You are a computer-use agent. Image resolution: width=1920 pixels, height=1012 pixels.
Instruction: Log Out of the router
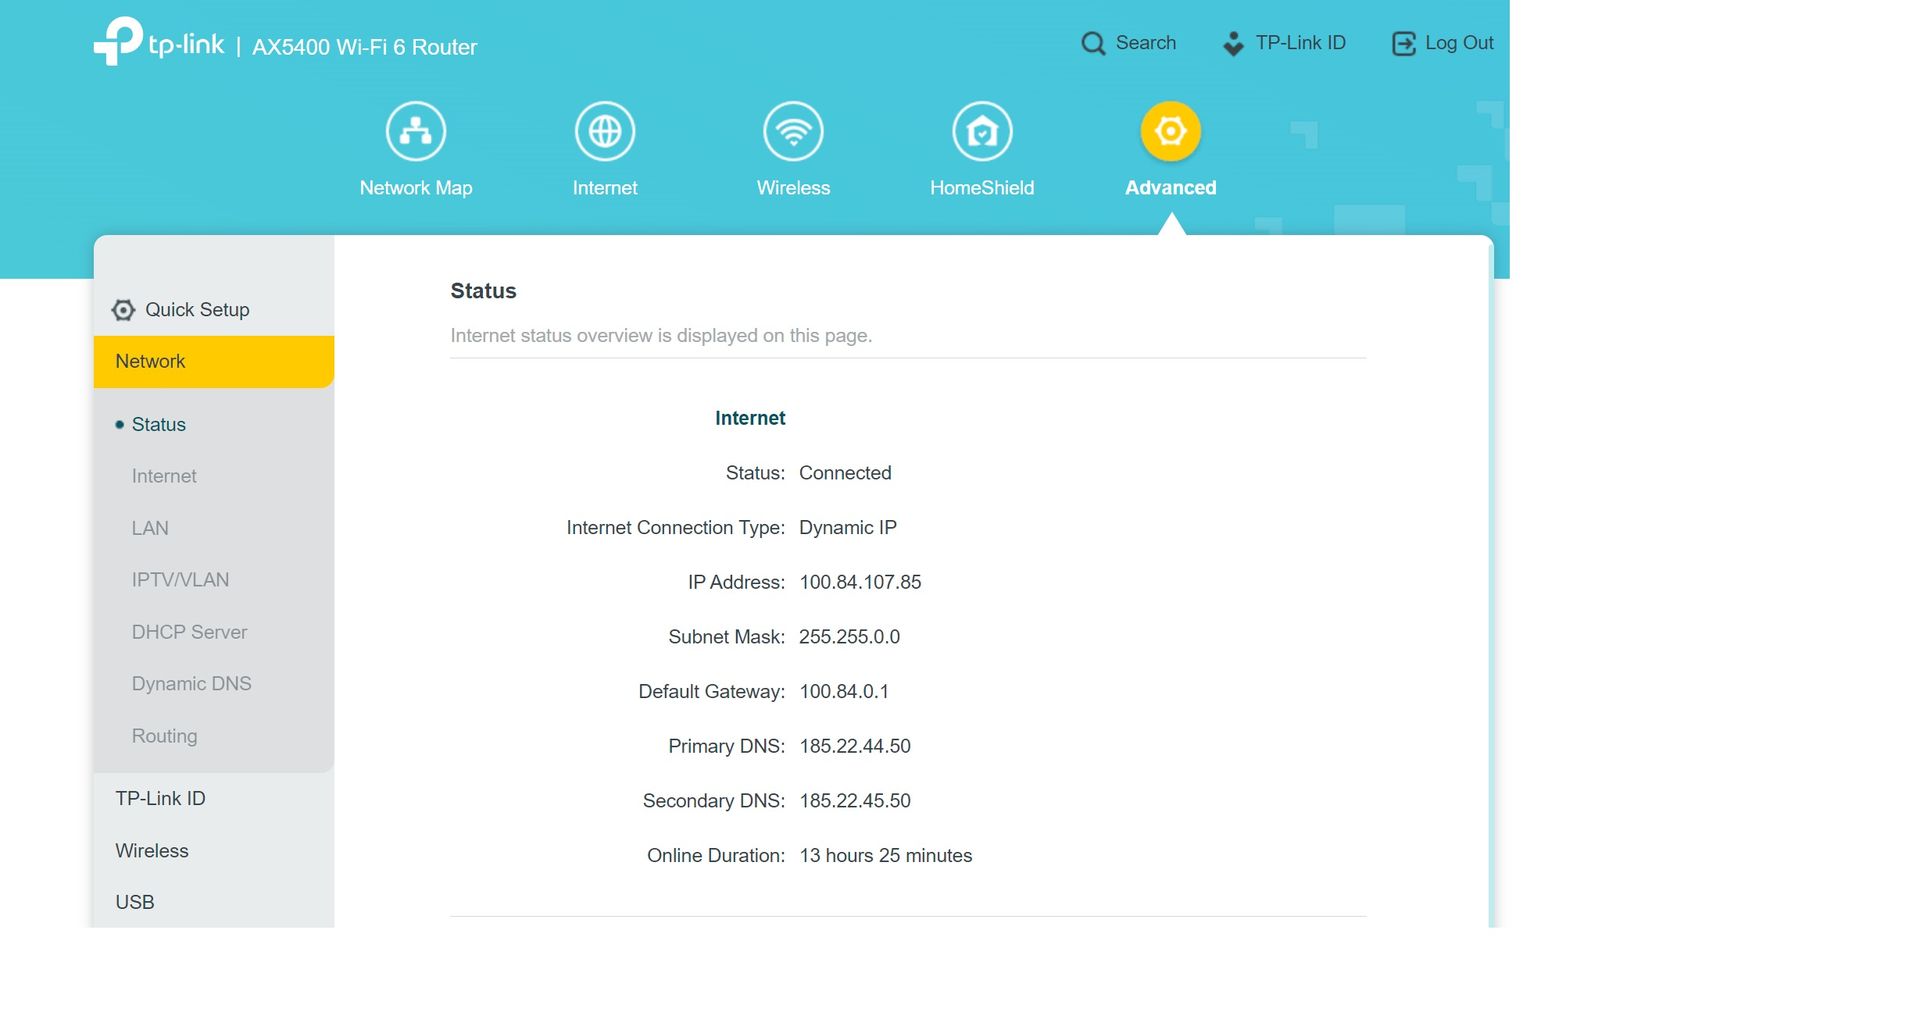click(1459, 43)
